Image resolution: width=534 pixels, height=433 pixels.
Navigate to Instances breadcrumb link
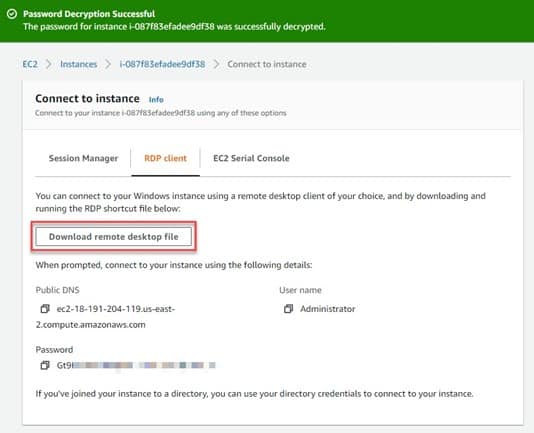79,64
